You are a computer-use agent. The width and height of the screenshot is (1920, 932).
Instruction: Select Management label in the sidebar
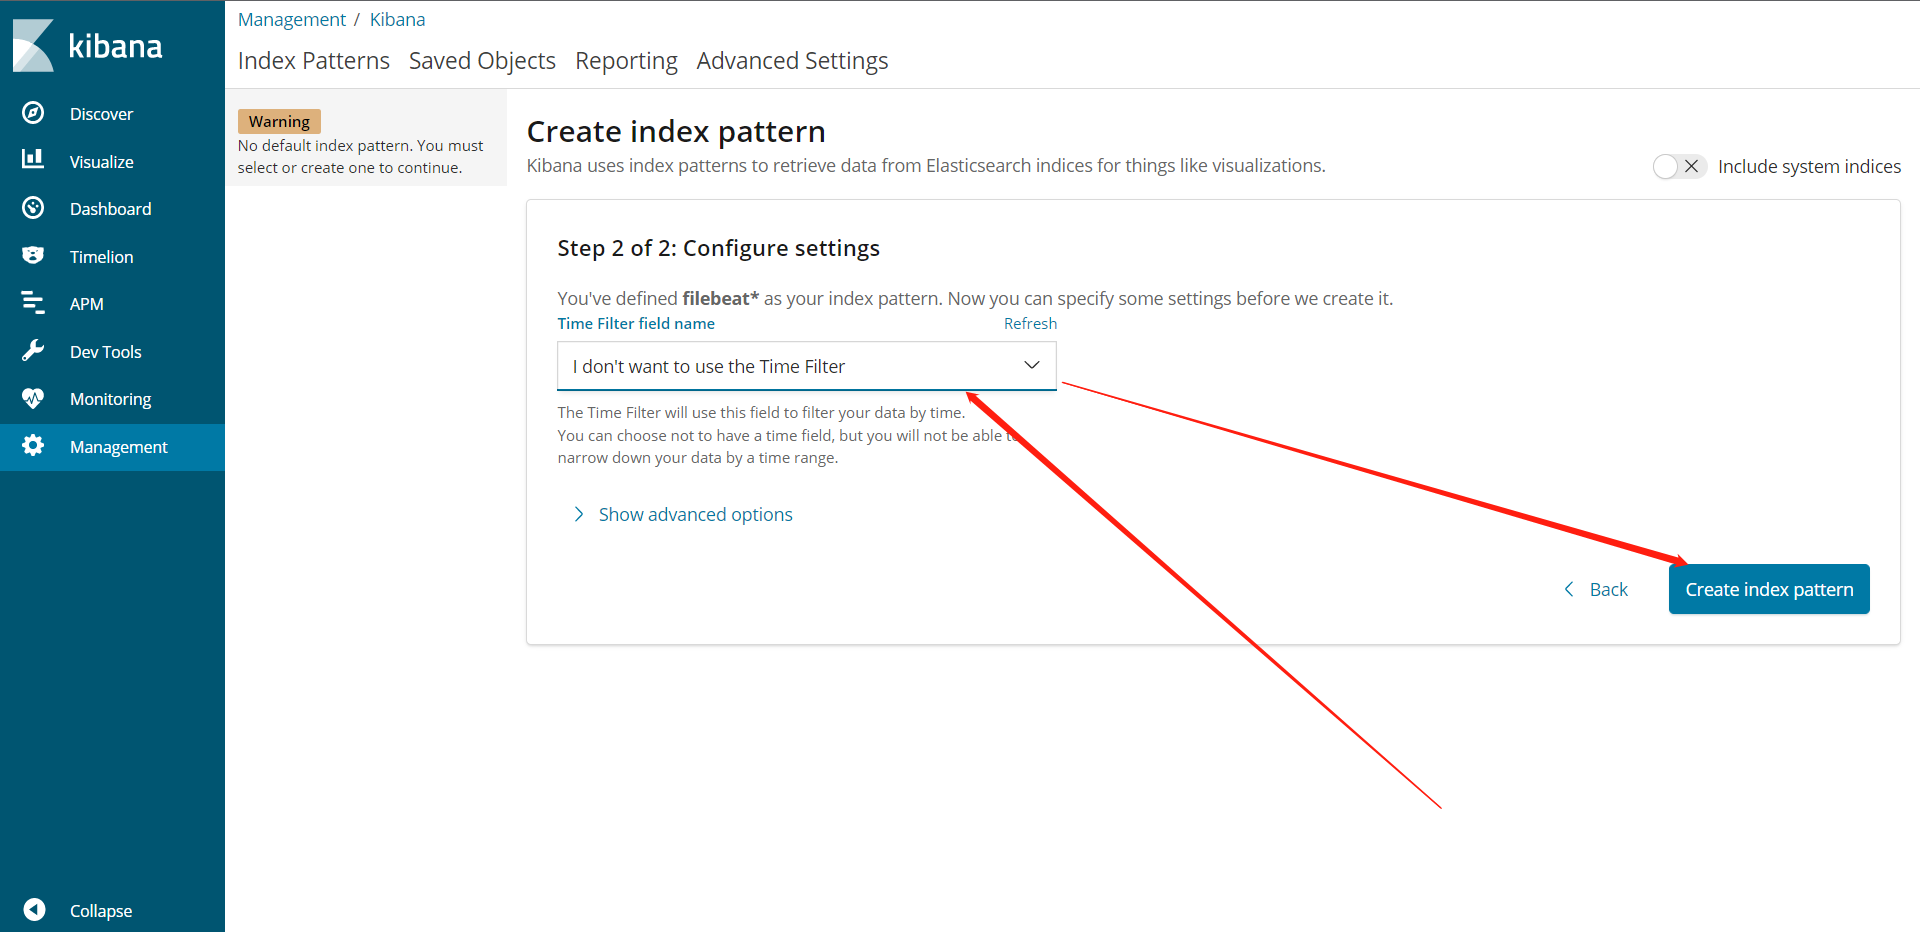coord(118,447)
